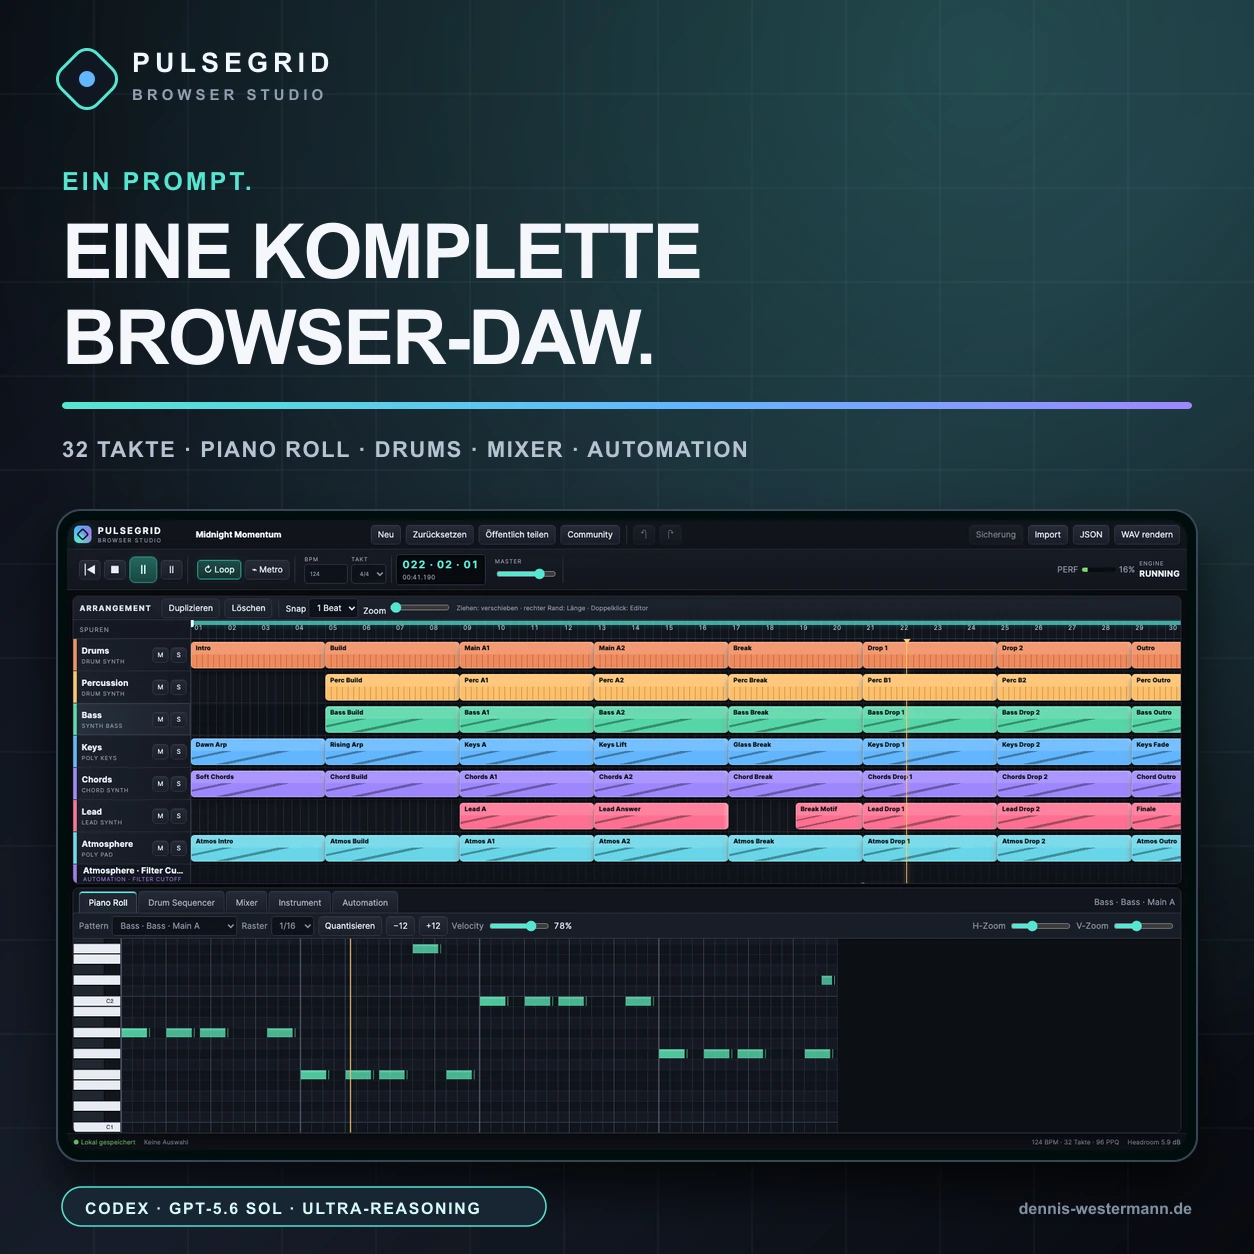Mute the Atmosphere track
The image size is (1254, 1254).
pos(160,848)
